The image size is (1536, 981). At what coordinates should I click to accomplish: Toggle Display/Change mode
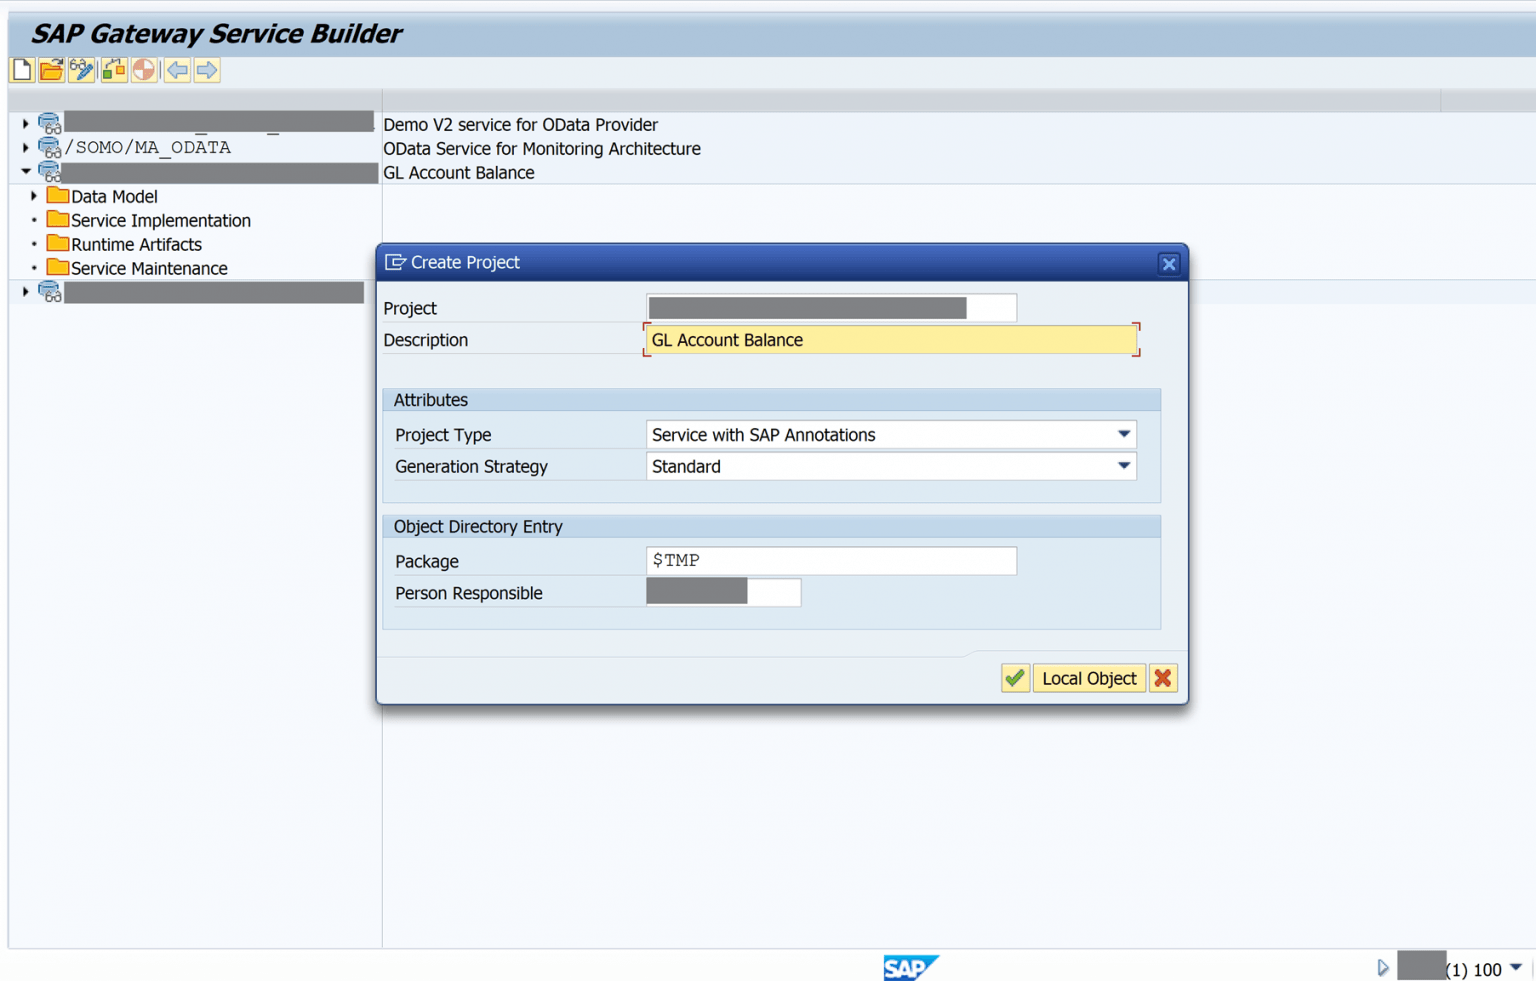point(82,70)
